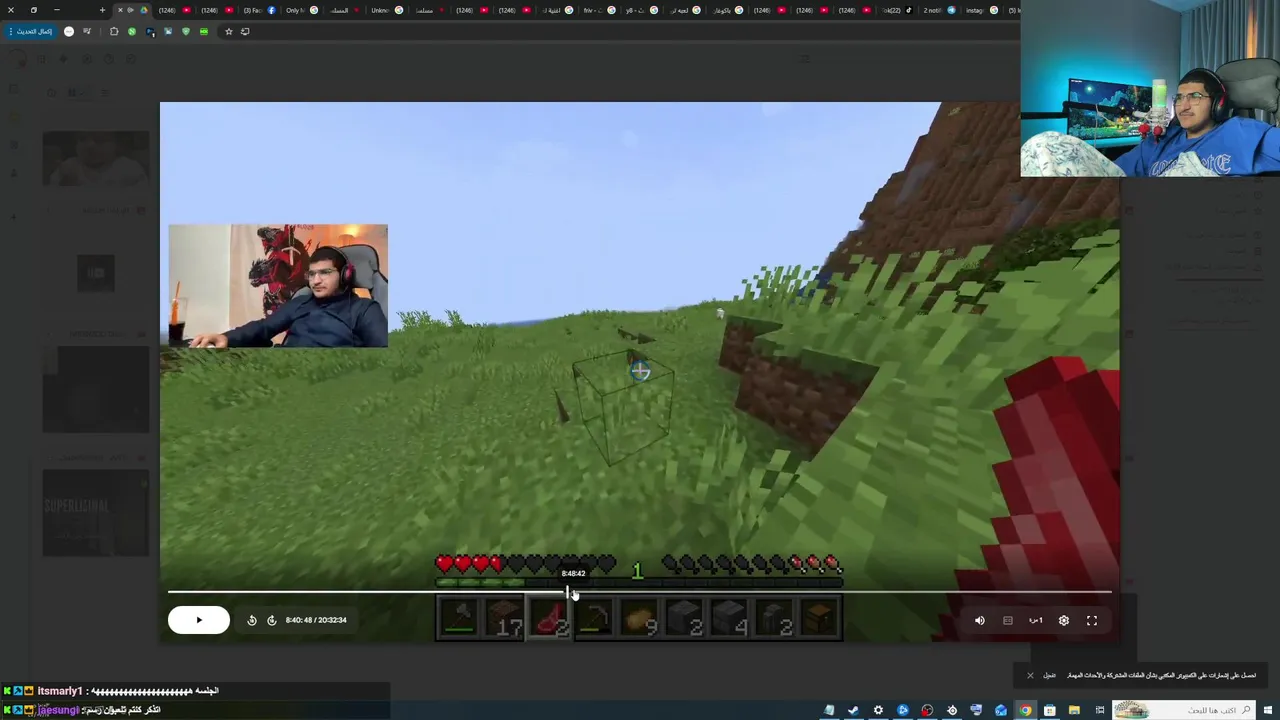Open Task View on the taskbar

coord(1099,710)
